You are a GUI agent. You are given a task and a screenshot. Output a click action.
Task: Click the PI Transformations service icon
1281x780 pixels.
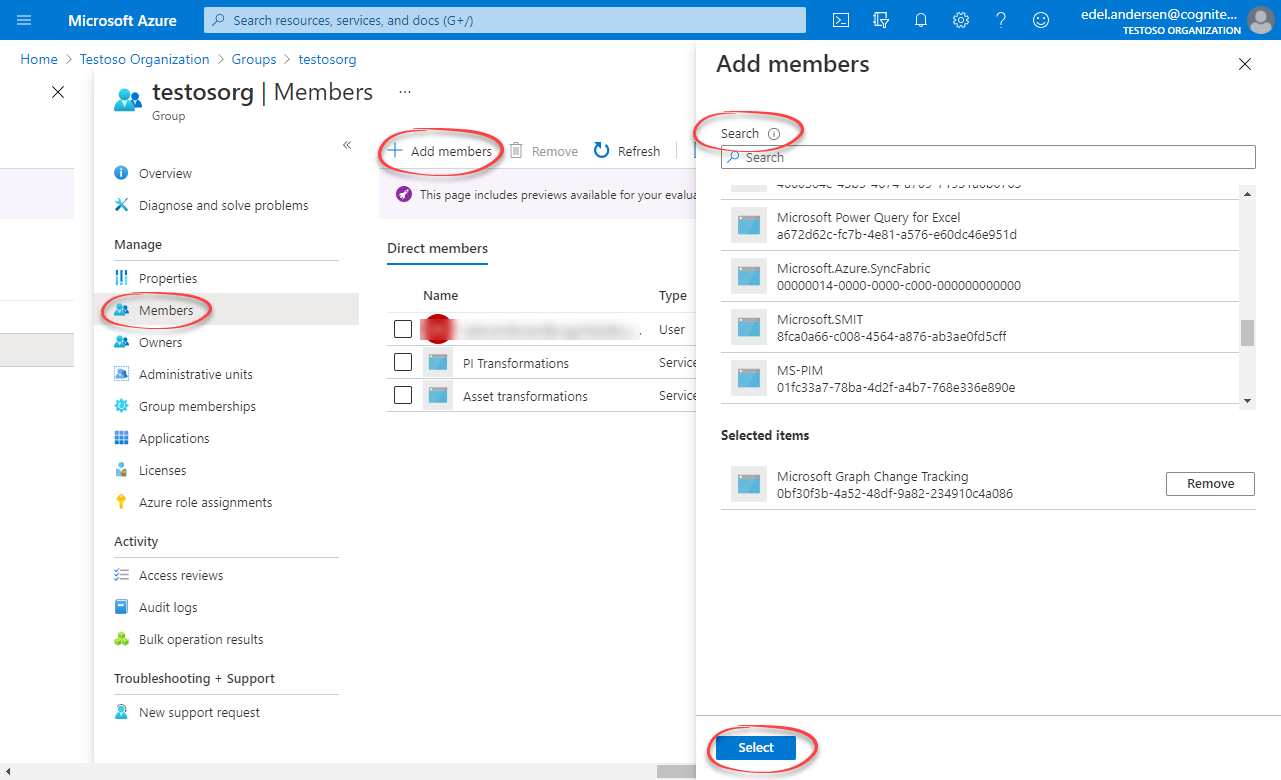tap(438, 362)
